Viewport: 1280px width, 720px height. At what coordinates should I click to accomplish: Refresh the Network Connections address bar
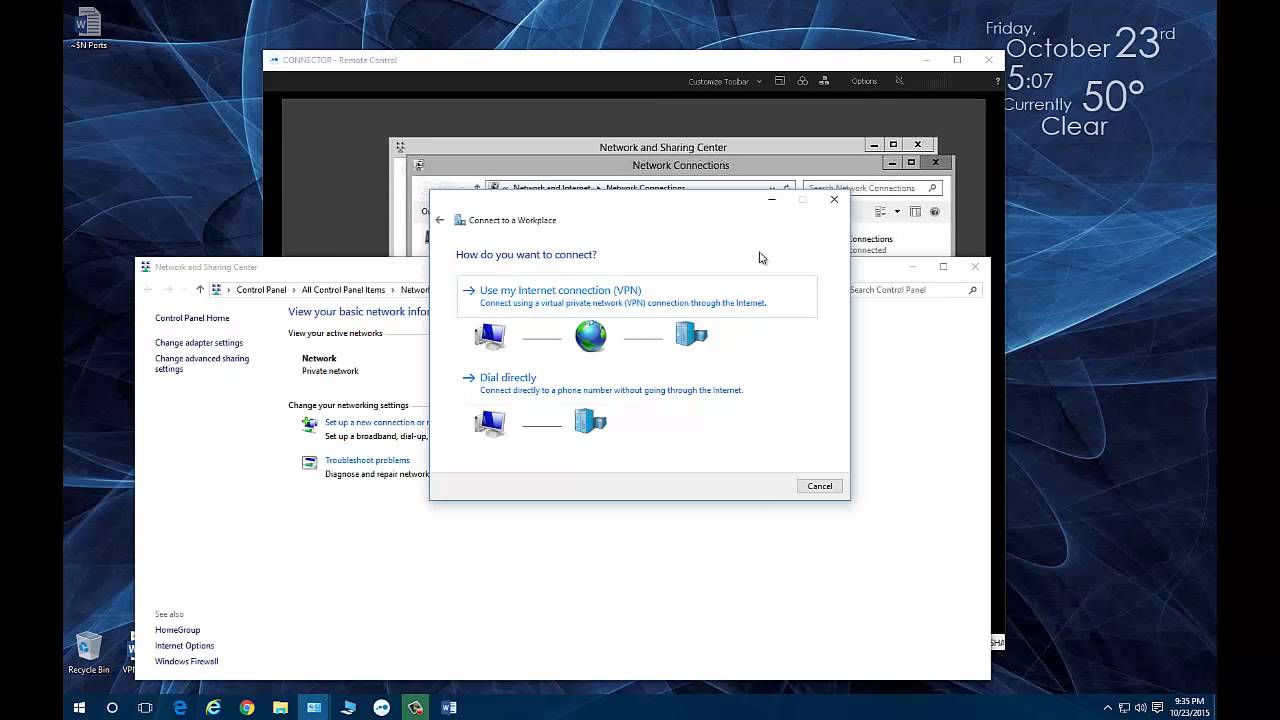tap(788, 188)
